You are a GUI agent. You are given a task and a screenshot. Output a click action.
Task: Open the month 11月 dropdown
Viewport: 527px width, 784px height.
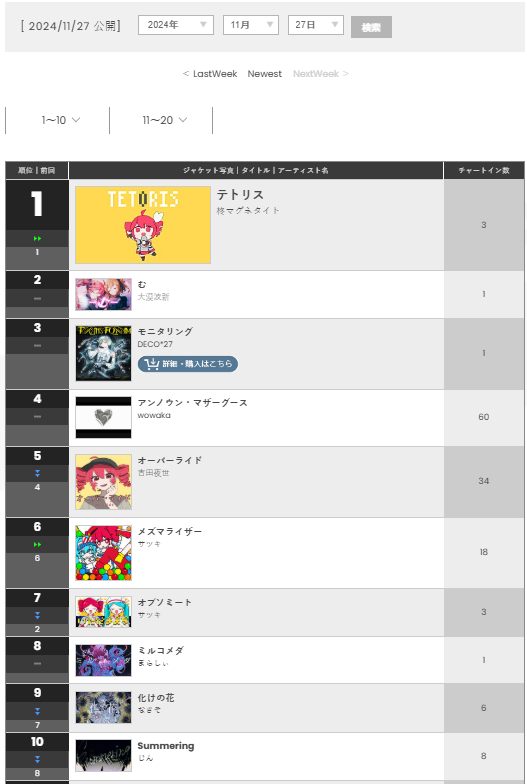[x=251, y=25]
